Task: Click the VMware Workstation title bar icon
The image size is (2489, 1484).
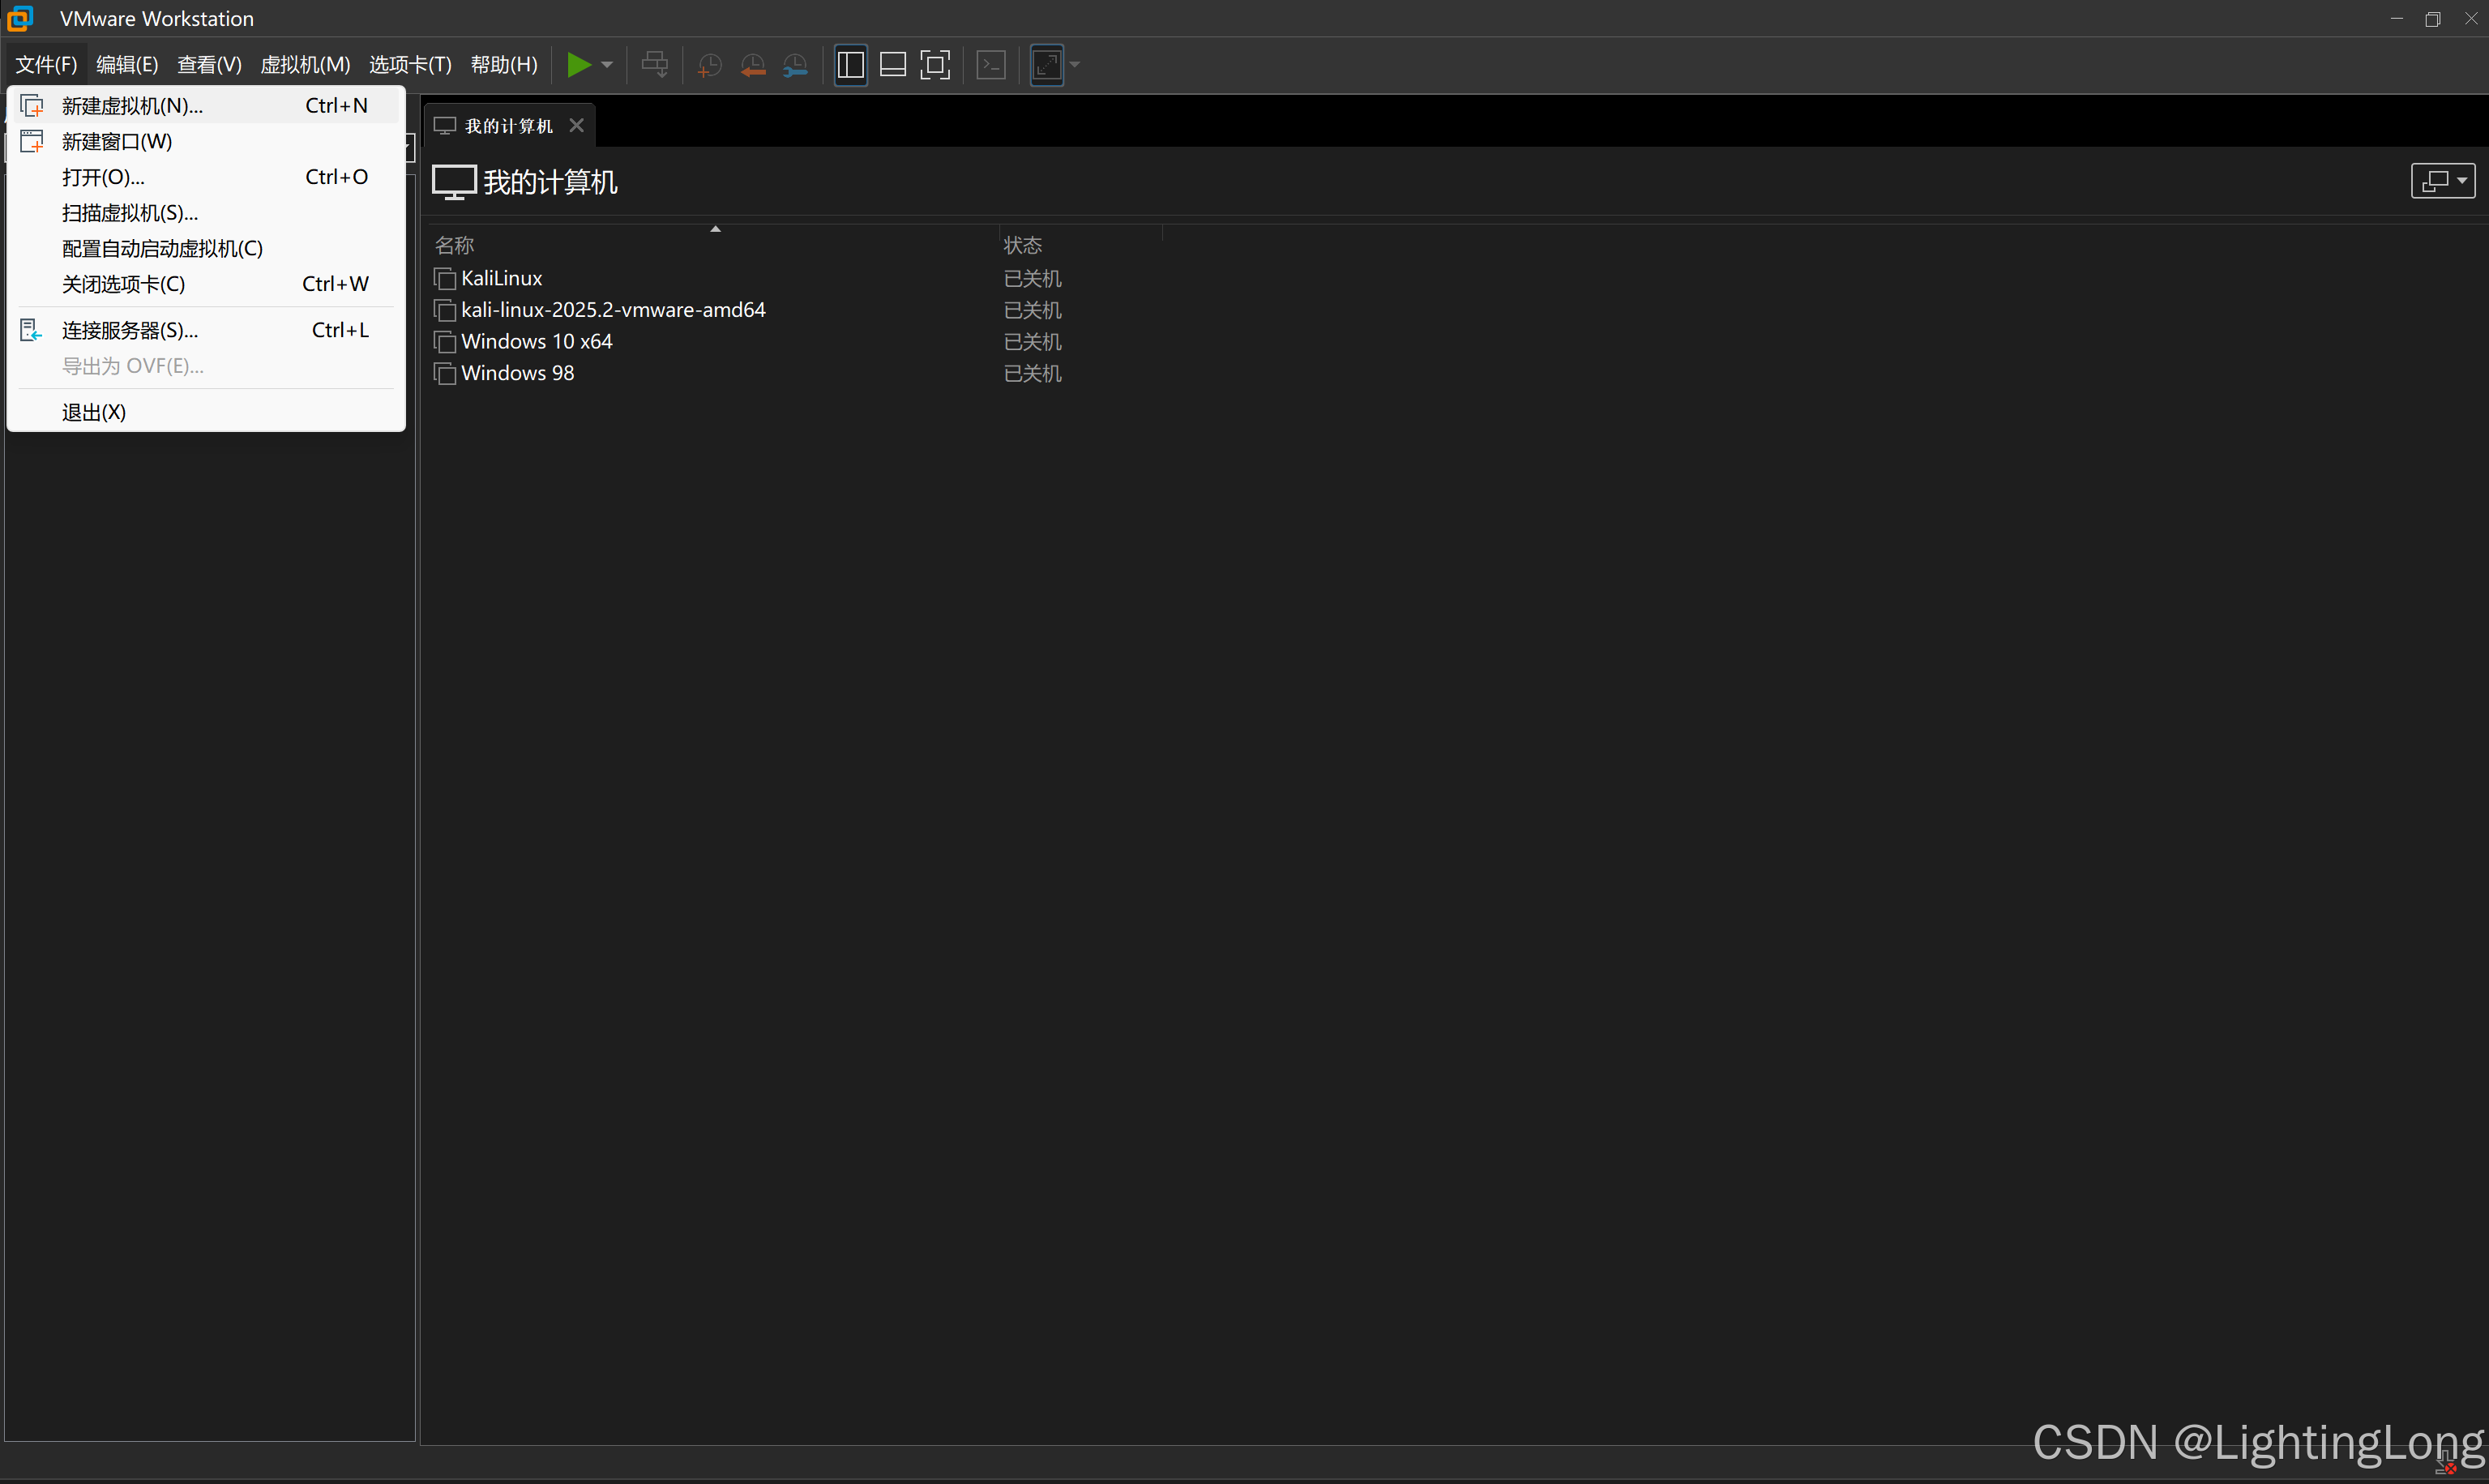Action: [x=20, y=18]
